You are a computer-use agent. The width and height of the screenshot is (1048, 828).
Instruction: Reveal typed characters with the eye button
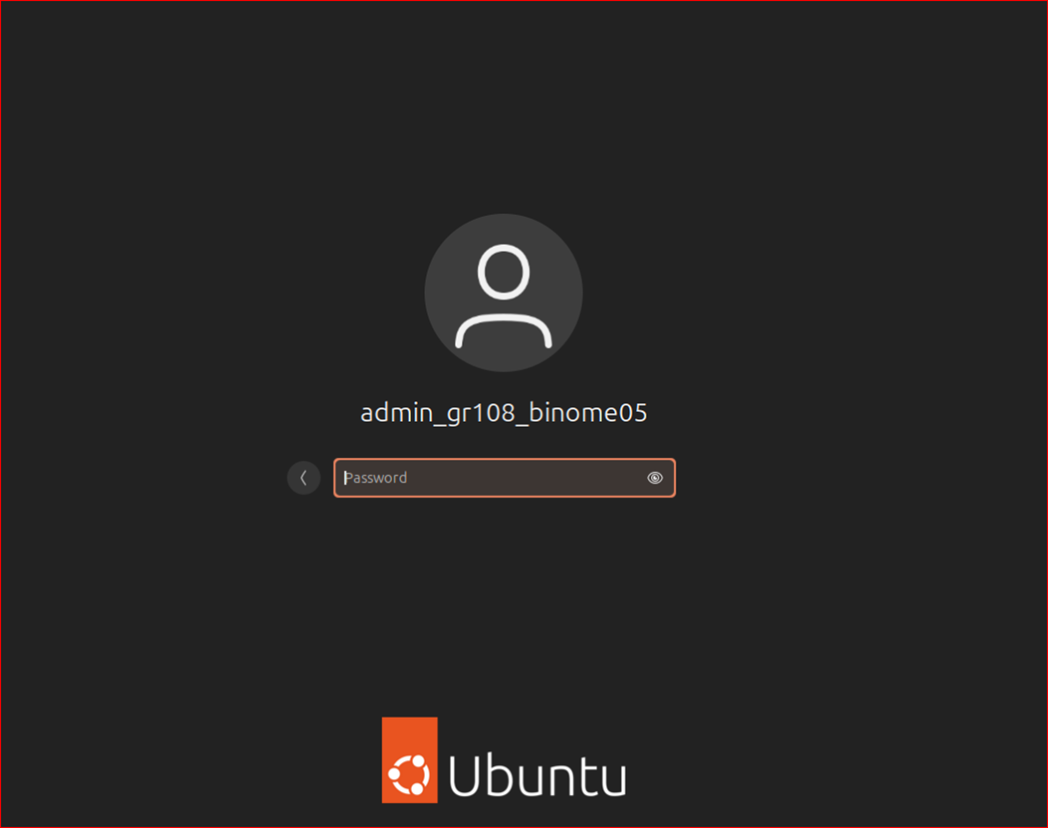pyautogui.click(x=654, y=478)
